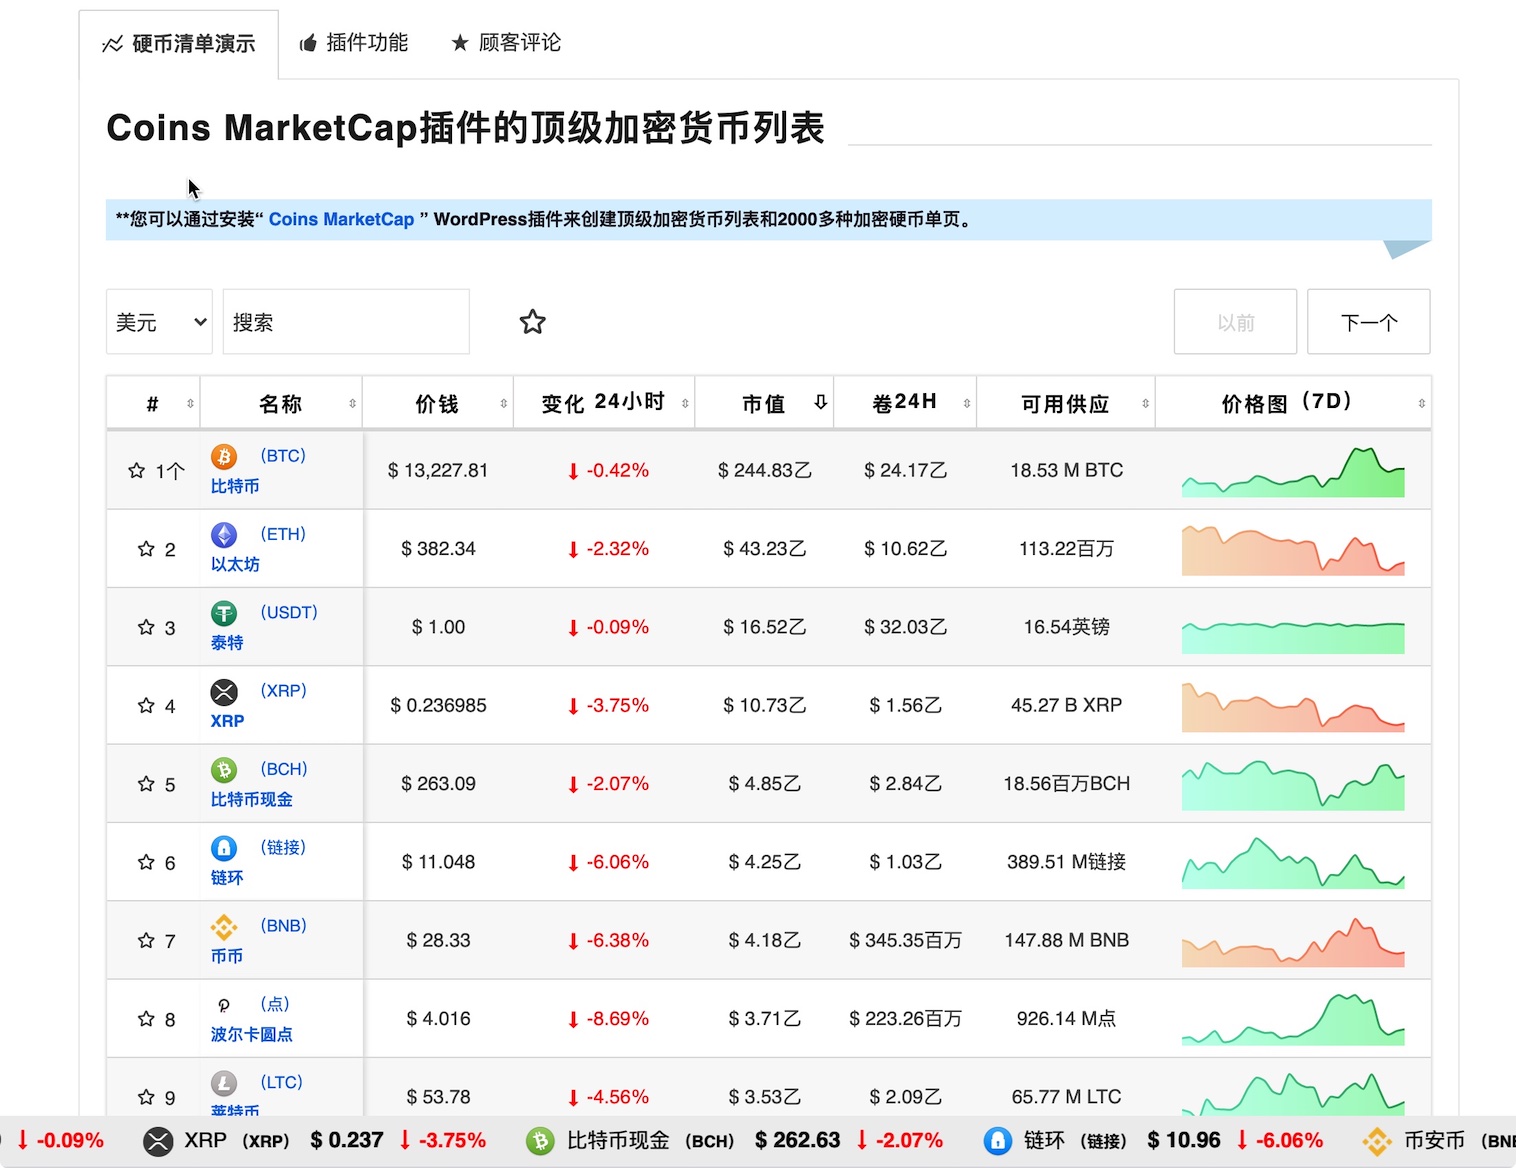
Task: Click the Binance Coin (BNB) table logo
Action: click(224, 927)
